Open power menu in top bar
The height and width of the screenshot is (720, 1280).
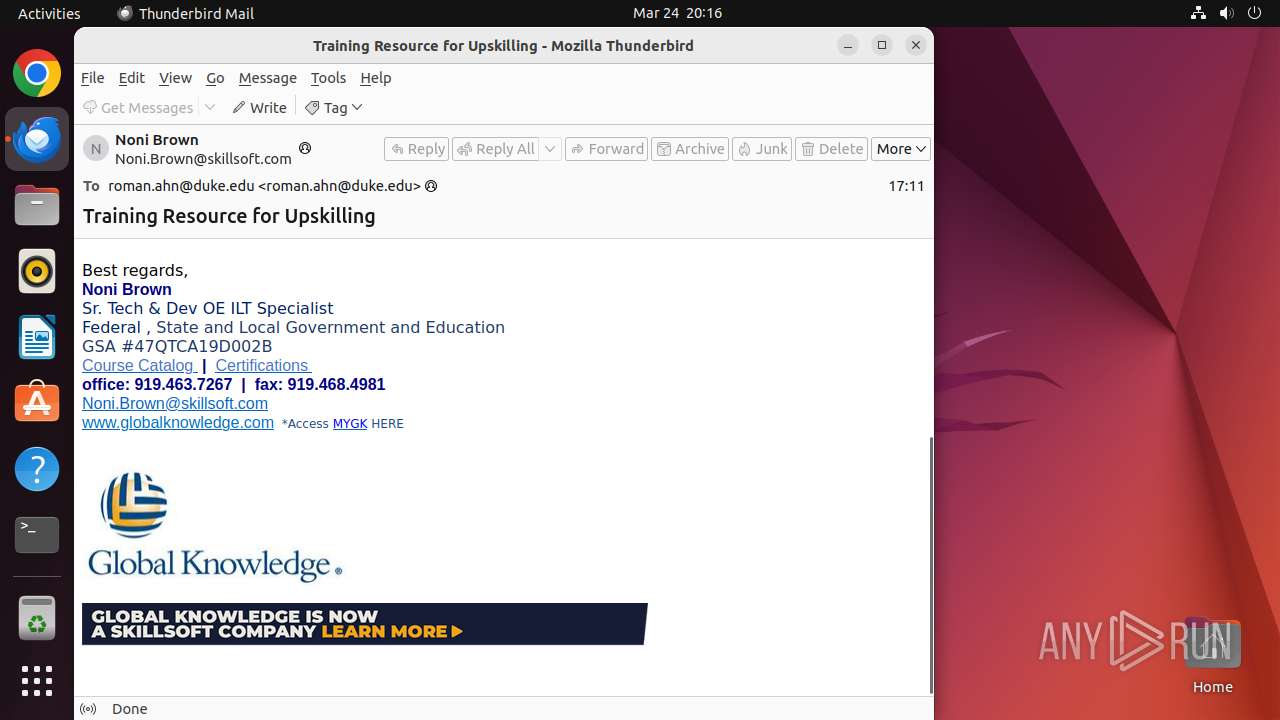(1254, 13)
